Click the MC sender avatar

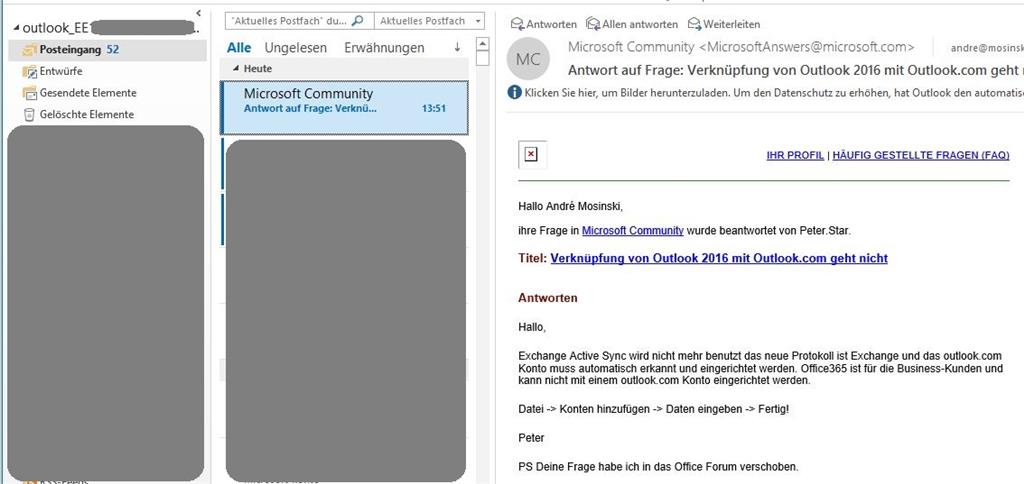pos(528,59)
